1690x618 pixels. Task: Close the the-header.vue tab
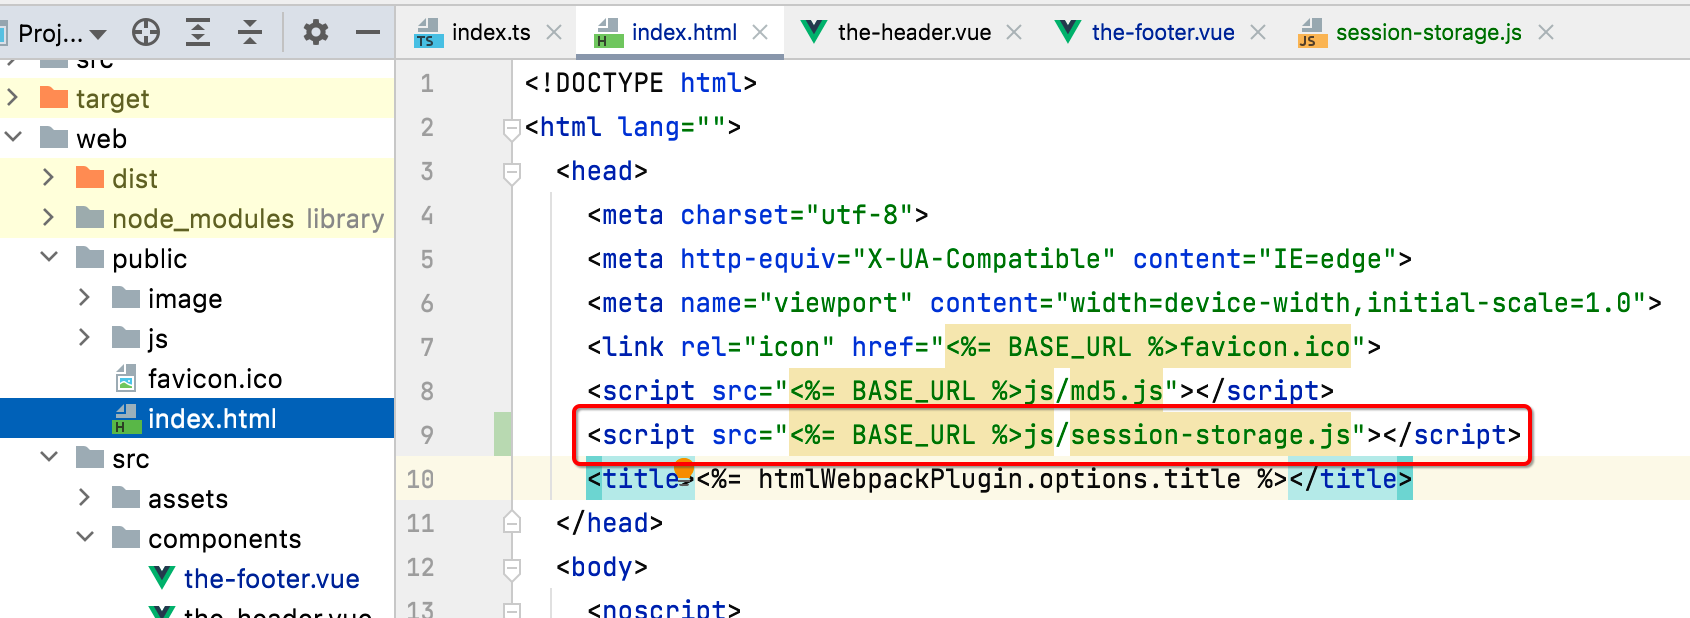point(1014,33)
